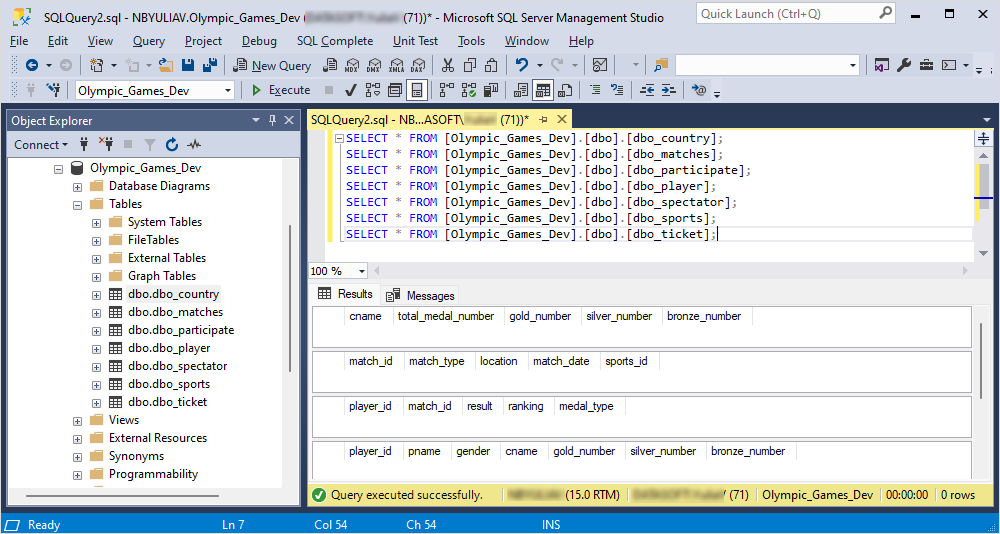Click the Parse checkmark icon
The height and width of the screenshot is (534, 1000).
tap(350, 90)
